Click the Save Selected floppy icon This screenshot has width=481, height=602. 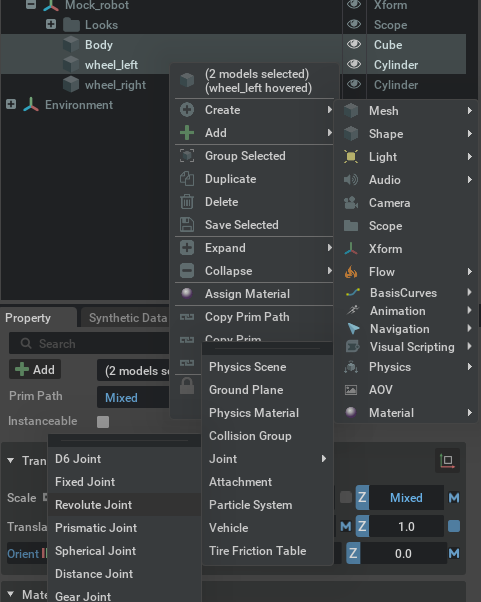[x=187, y=225]
